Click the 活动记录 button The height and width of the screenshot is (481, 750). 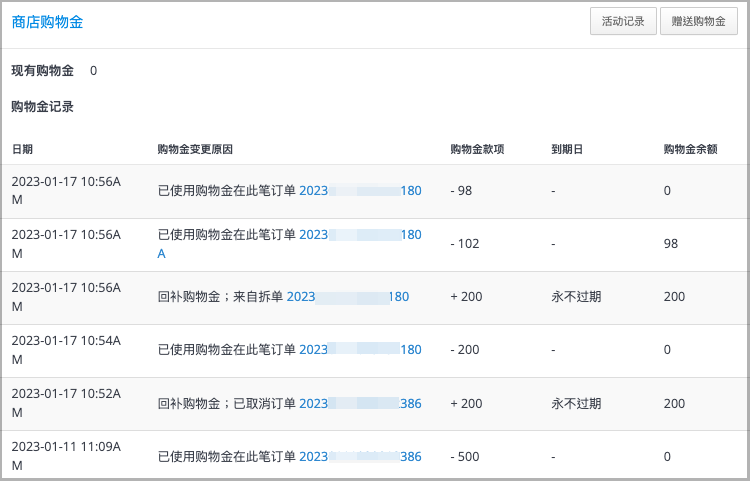point(623,21)
